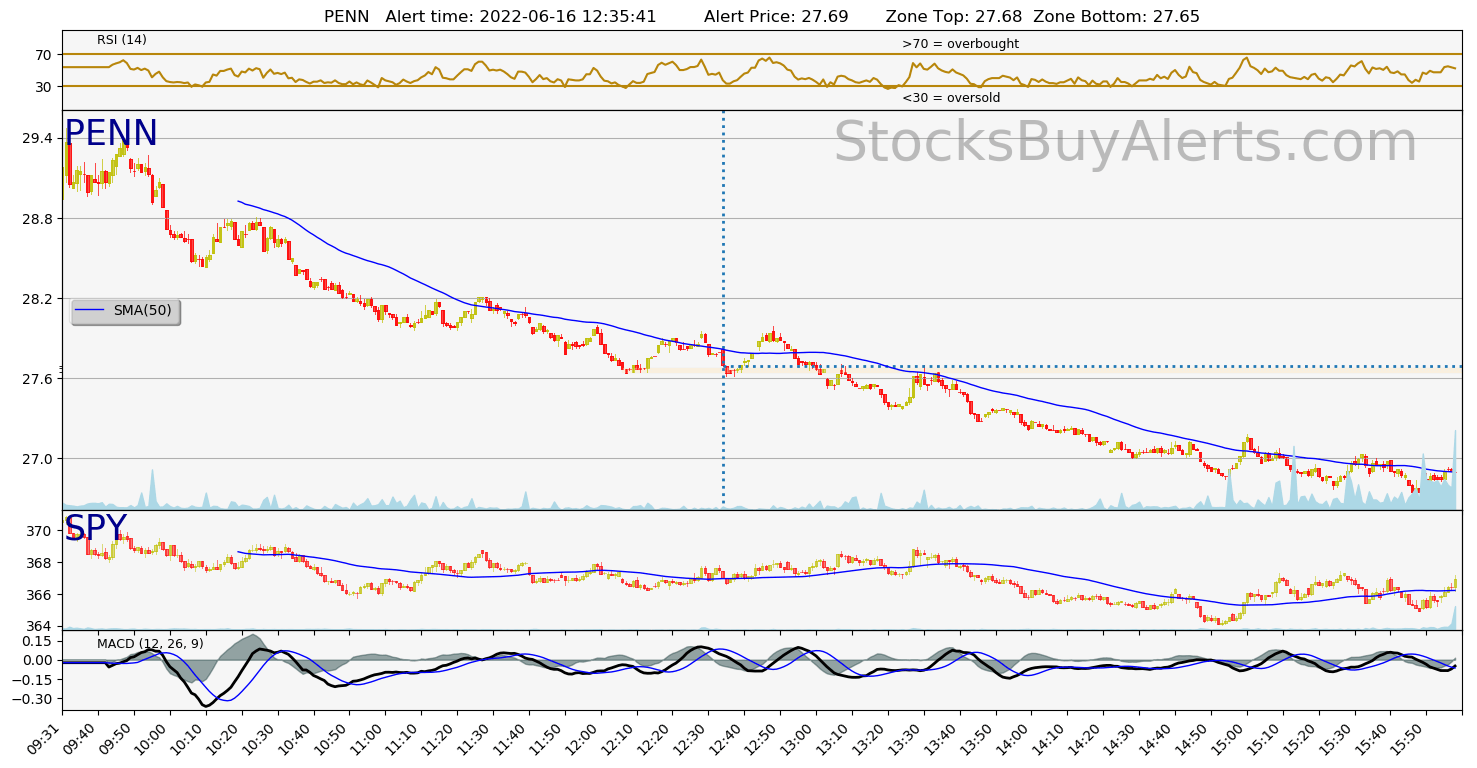
Task: Click the vertical dotted alert time marker
Action: [723, 310]
